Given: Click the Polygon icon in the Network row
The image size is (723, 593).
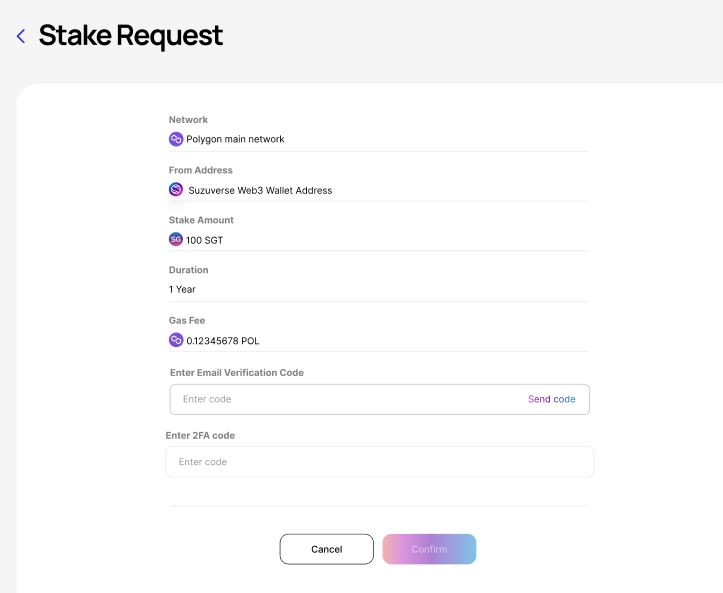Looking at the screenshot, I should (x=176, y=139).
